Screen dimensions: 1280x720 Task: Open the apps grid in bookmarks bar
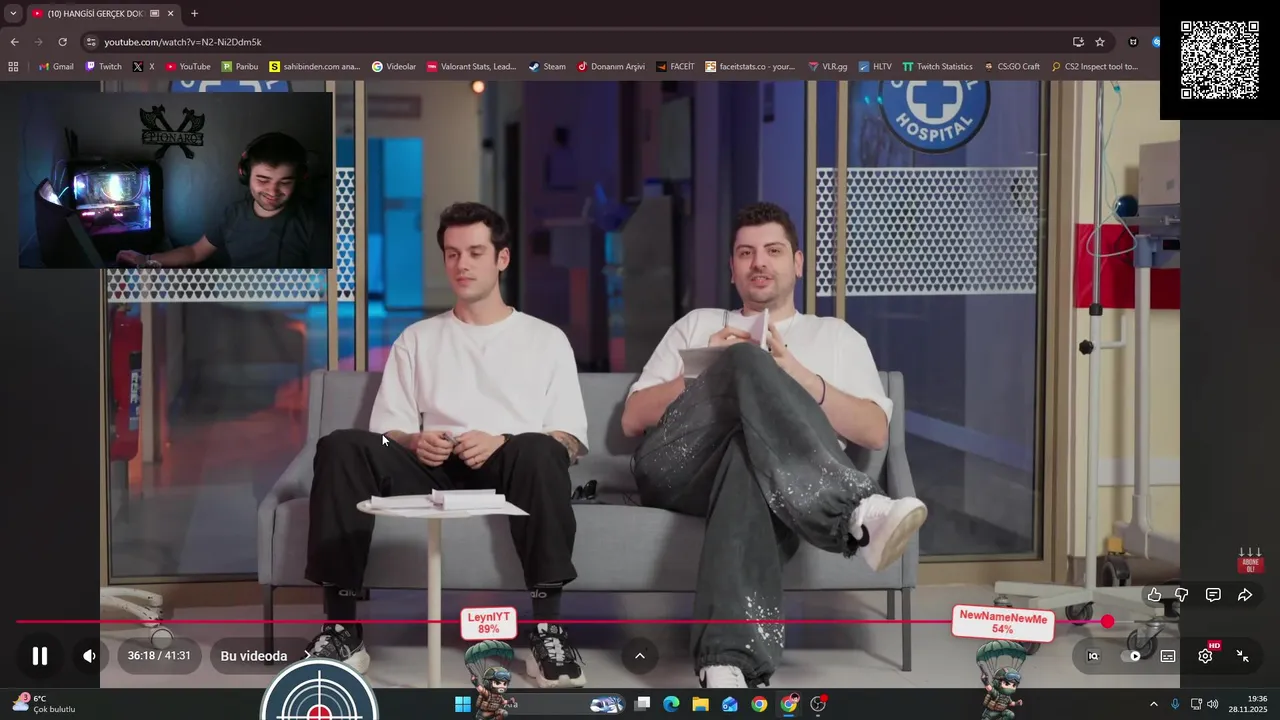(13, 67)
